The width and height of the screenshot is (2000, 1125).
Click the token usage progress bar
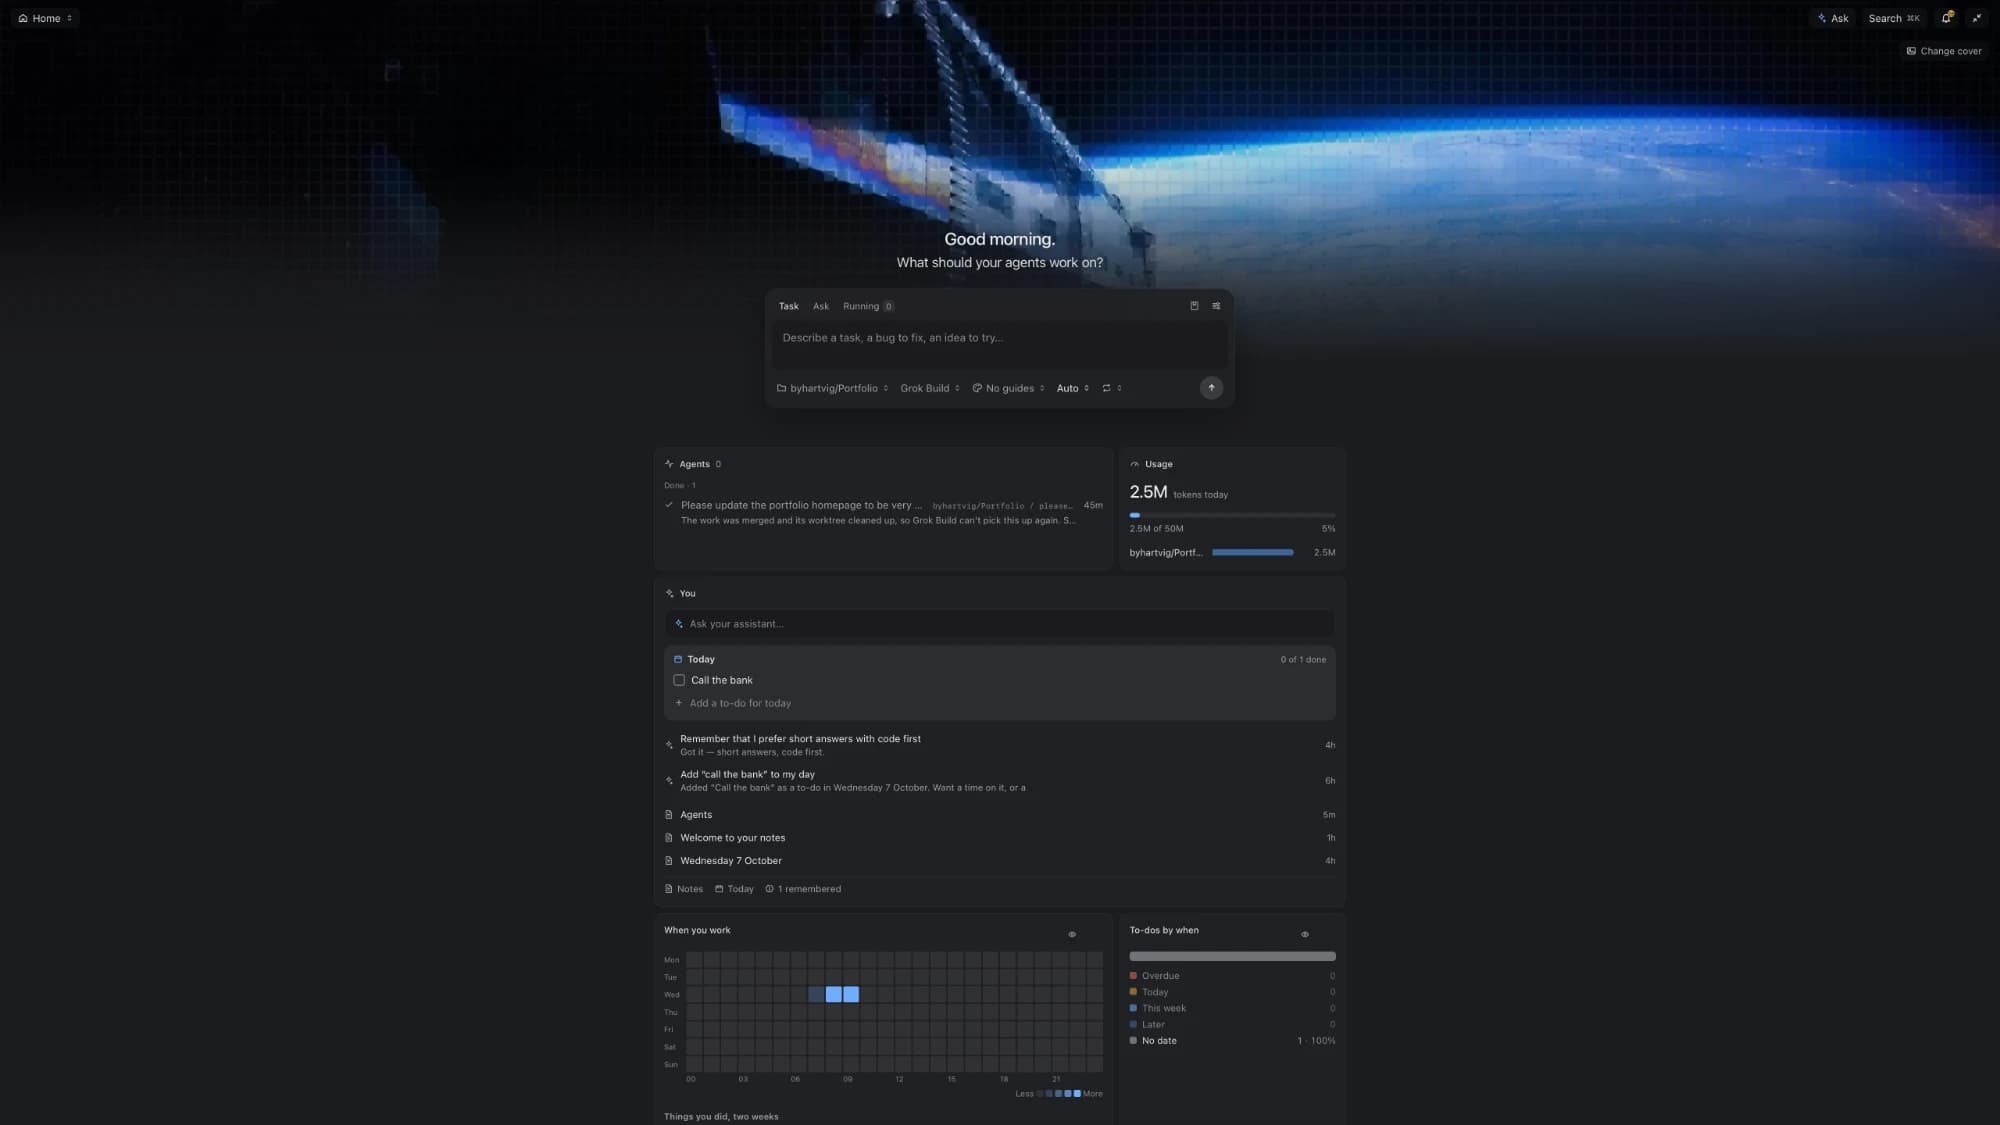click(1232, 515)
